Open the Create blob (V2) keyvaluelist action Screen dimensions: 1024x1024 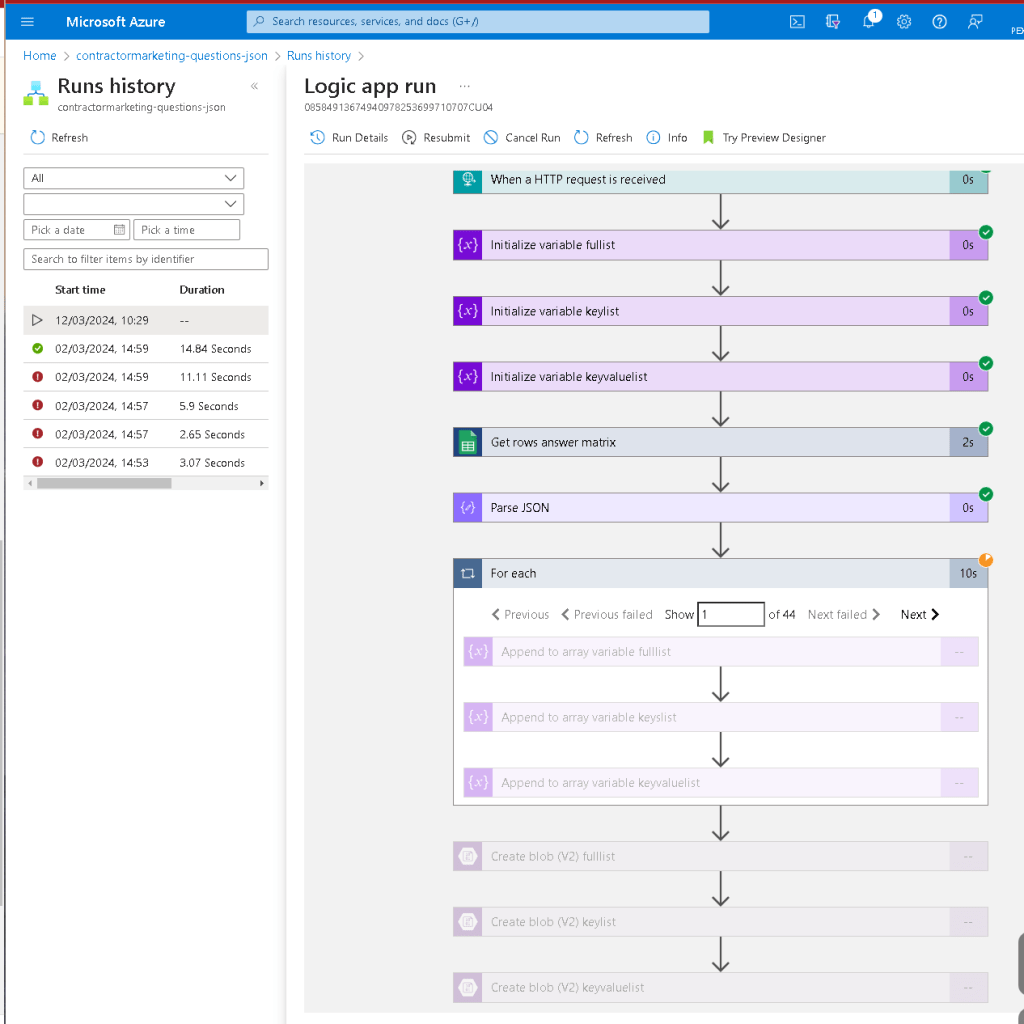(x=720, y=988)
